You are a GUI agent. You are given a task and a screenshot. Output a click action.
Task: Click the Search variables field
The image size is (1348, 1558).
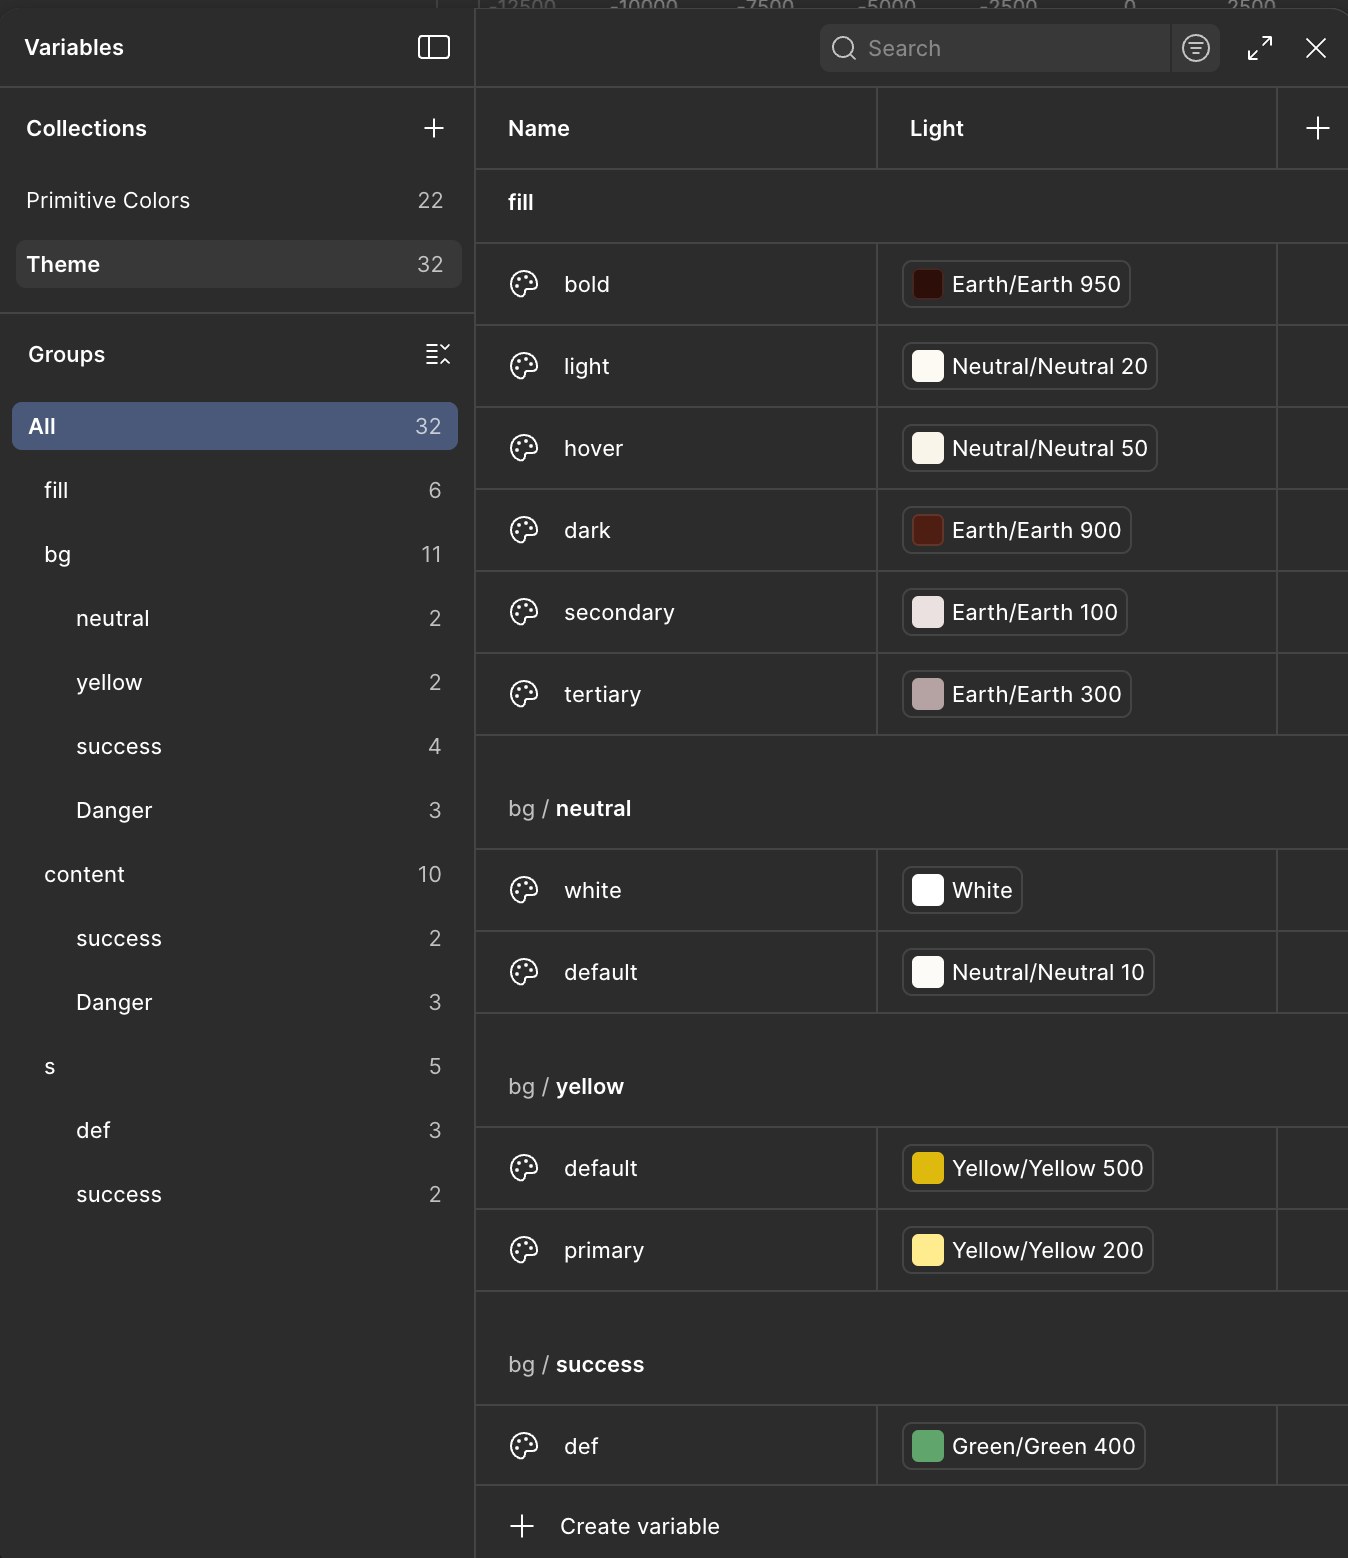[x=995, y=48]
